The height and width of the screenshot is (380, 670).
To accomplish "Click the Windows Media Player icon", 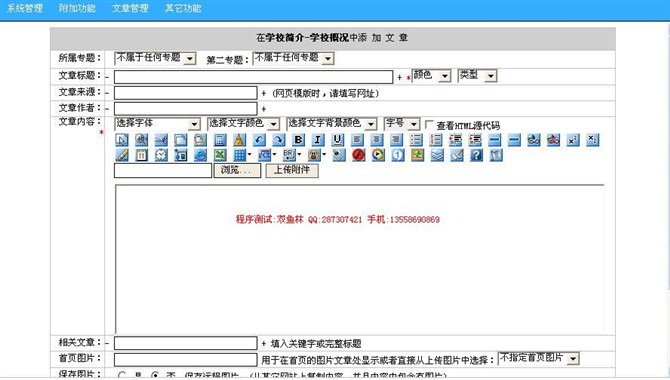I will pyautogui.click(x=378, y=155).
